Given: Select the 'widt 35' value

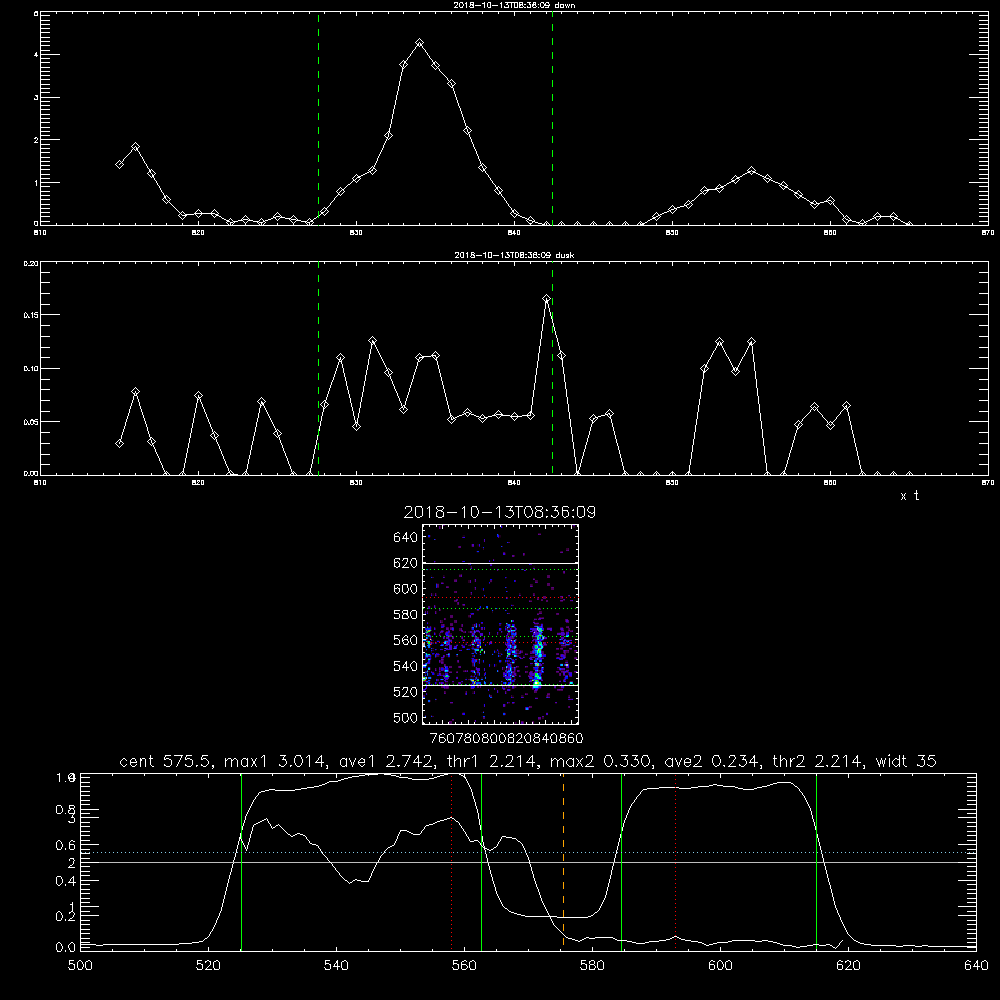Looking at the screenshot, I should pyautogui.click(x=906, y=761).
